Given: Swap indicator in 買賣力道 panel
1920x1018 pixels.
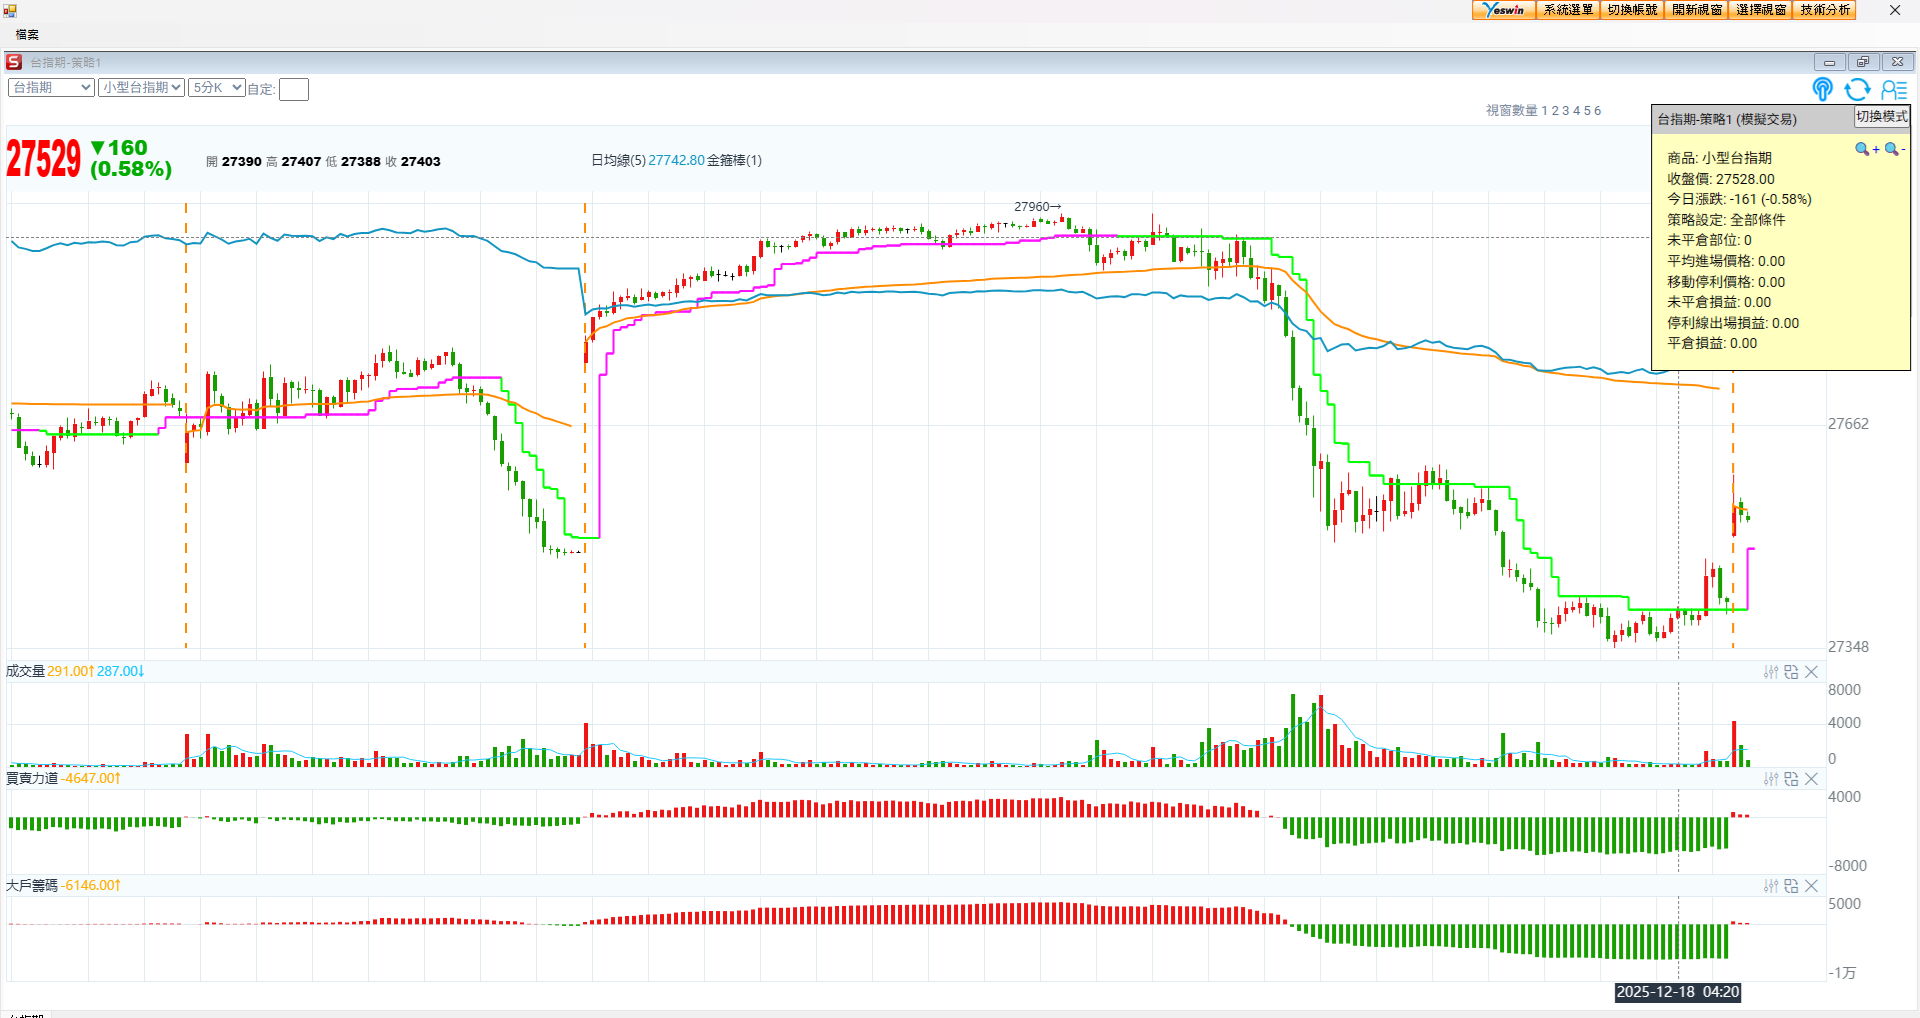Looking at the screenshot, I should coord(1791,779).
